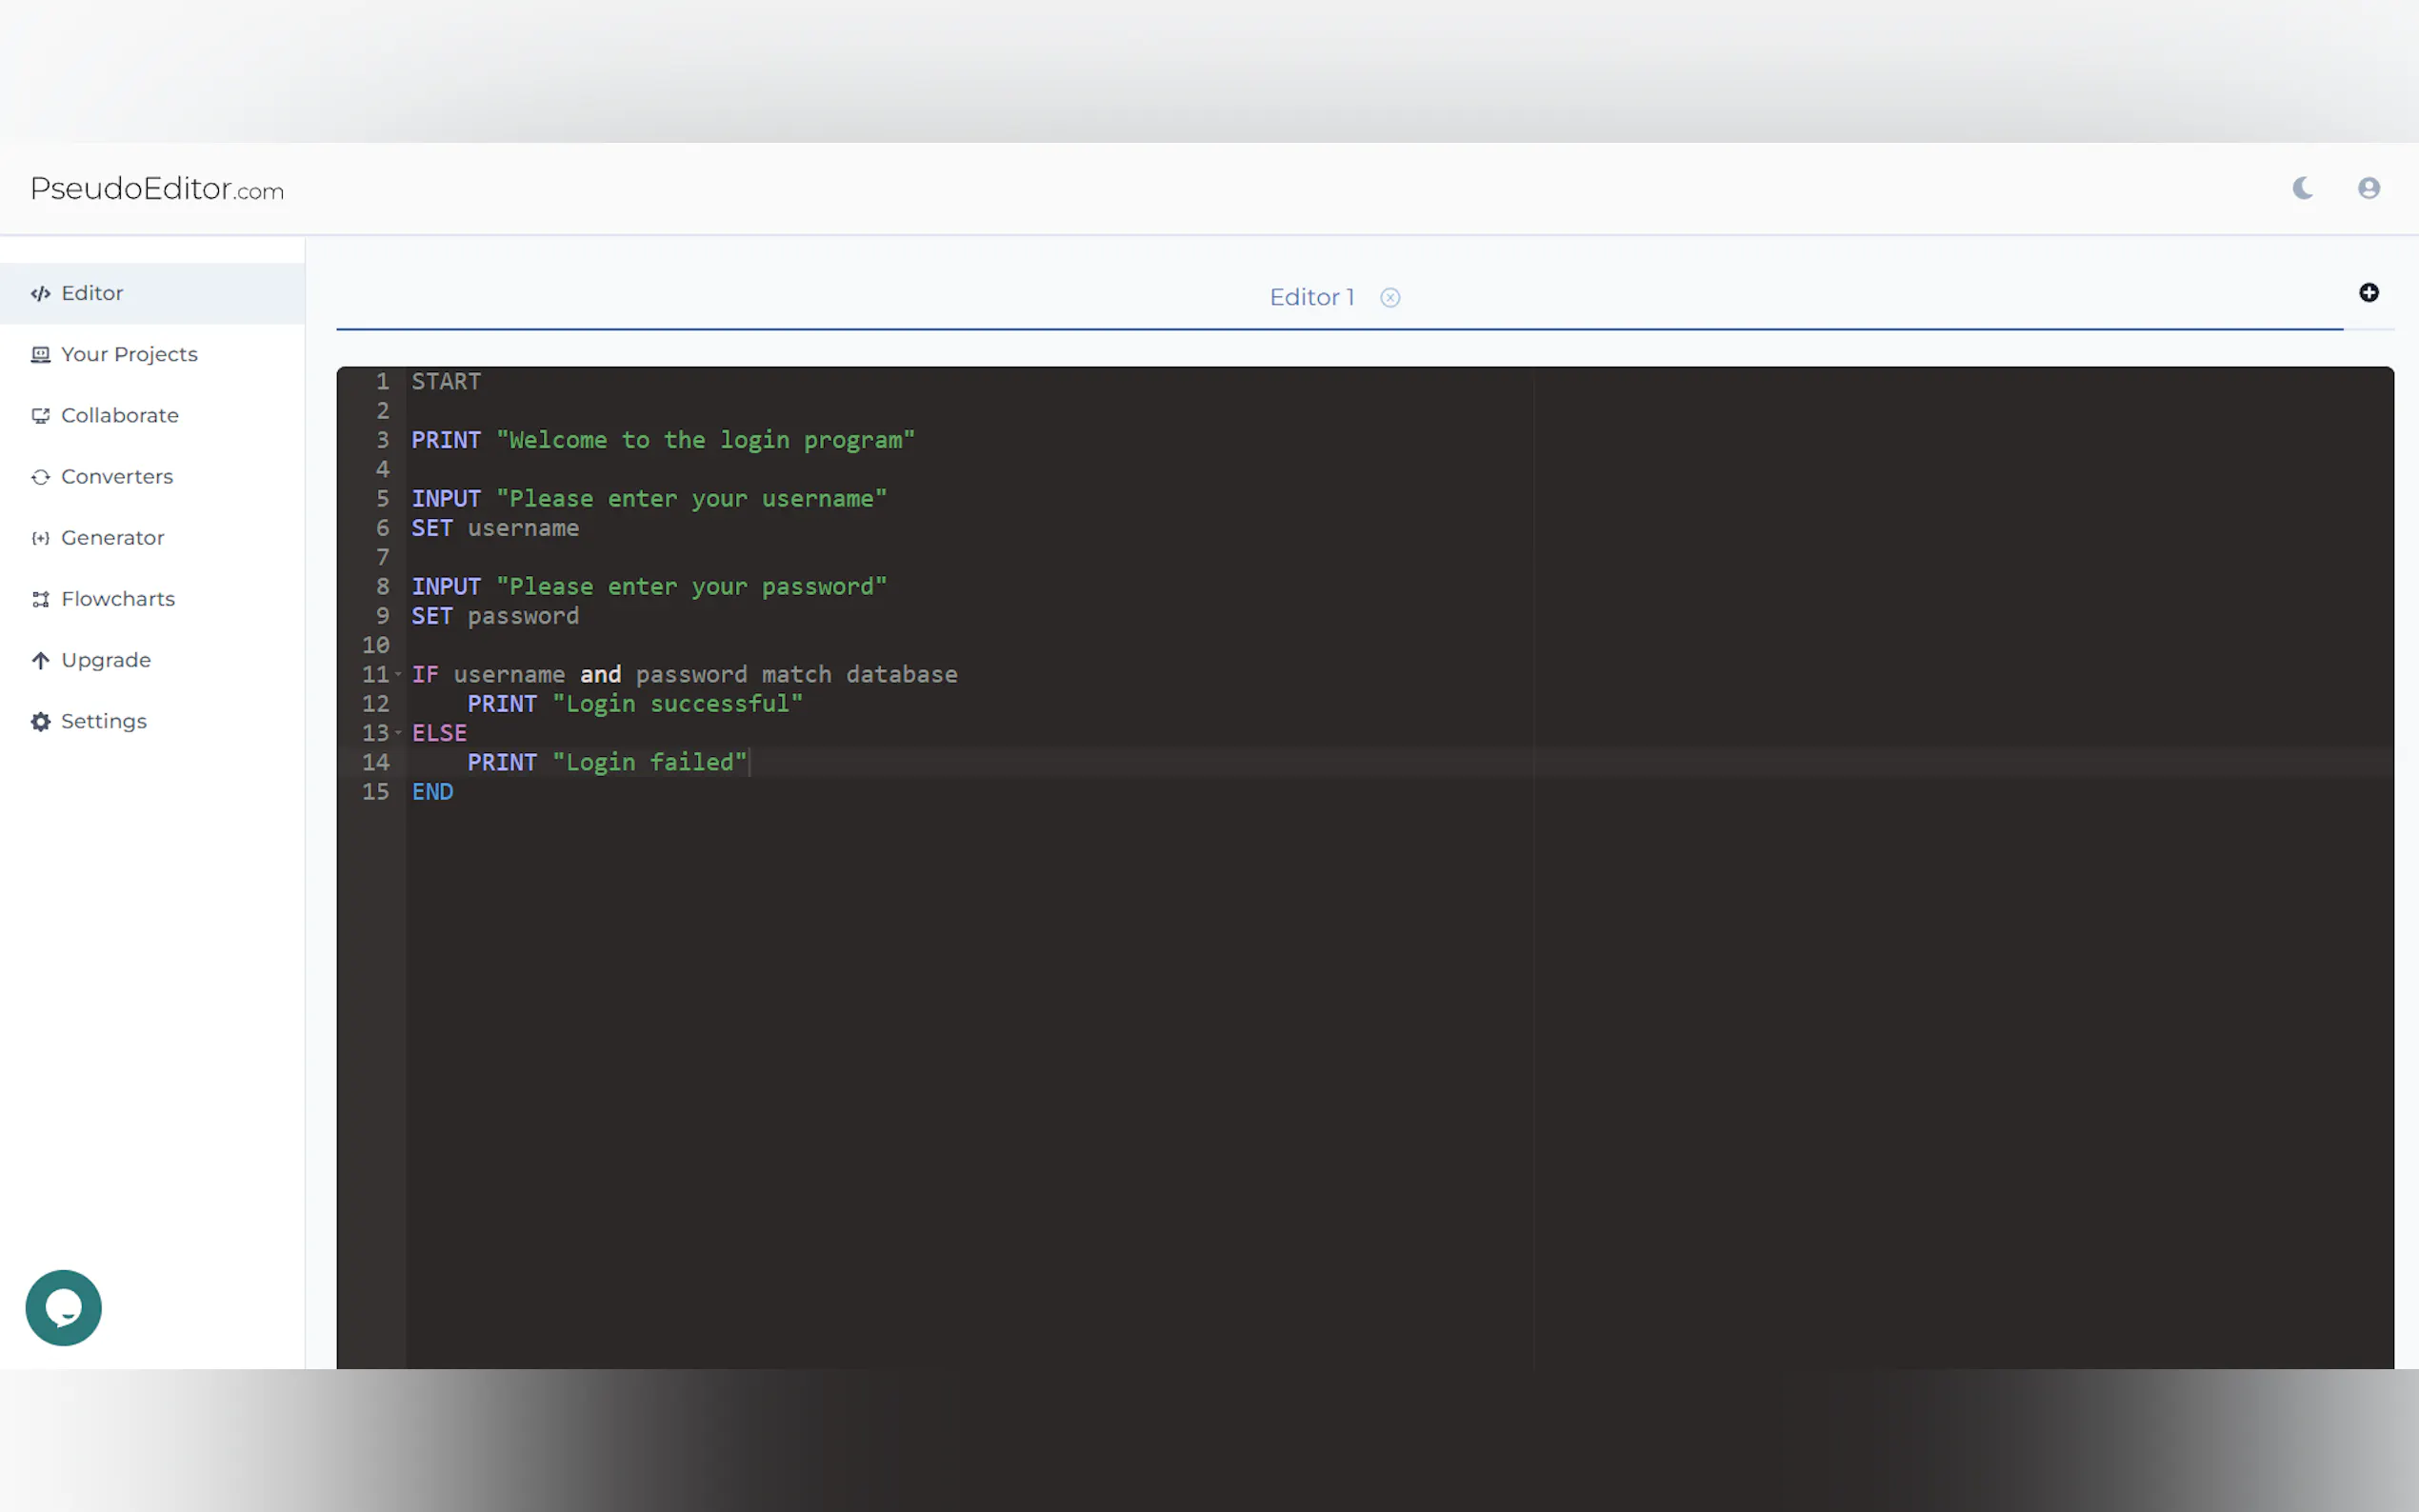
Task: Click the START keyword on line 1
Action: point(445,381)
